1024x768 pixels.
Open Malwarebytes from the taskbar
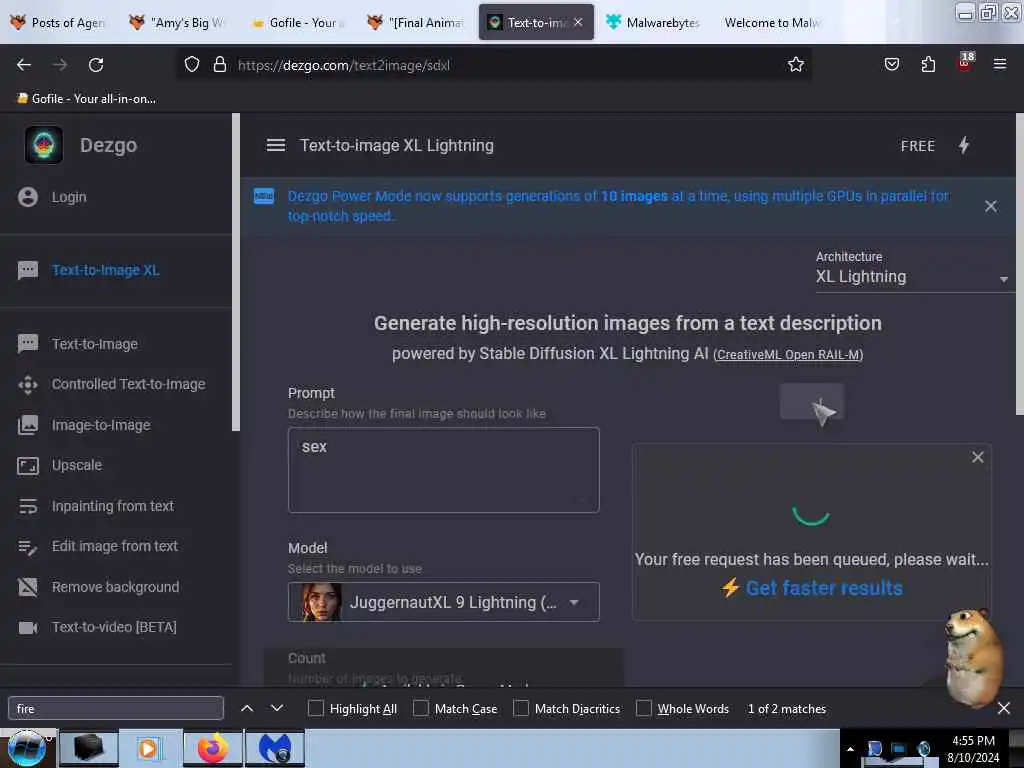tap(275, 748)
